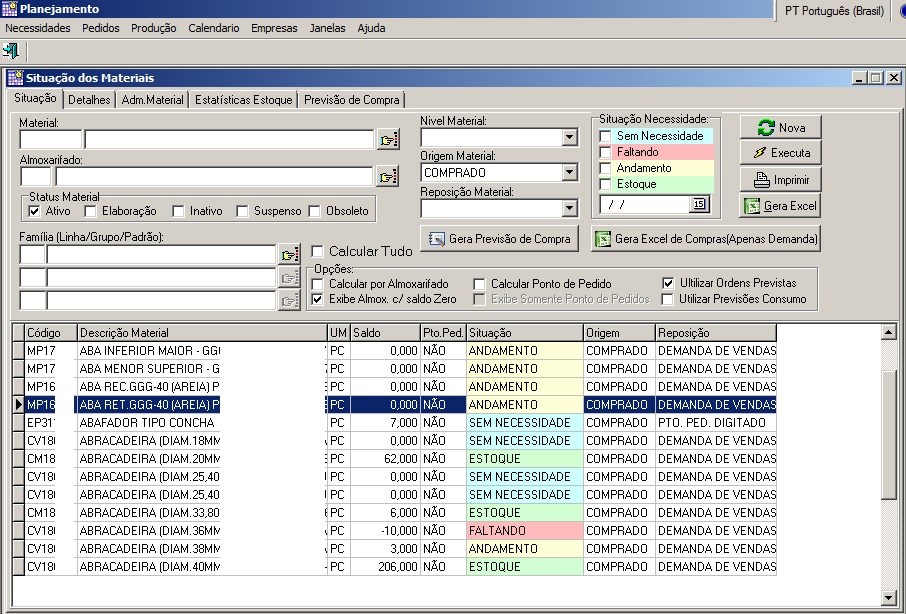This screenshot has height=614, width=906.
Task: Click the Nova refresh button
Action: pos(780,127)
